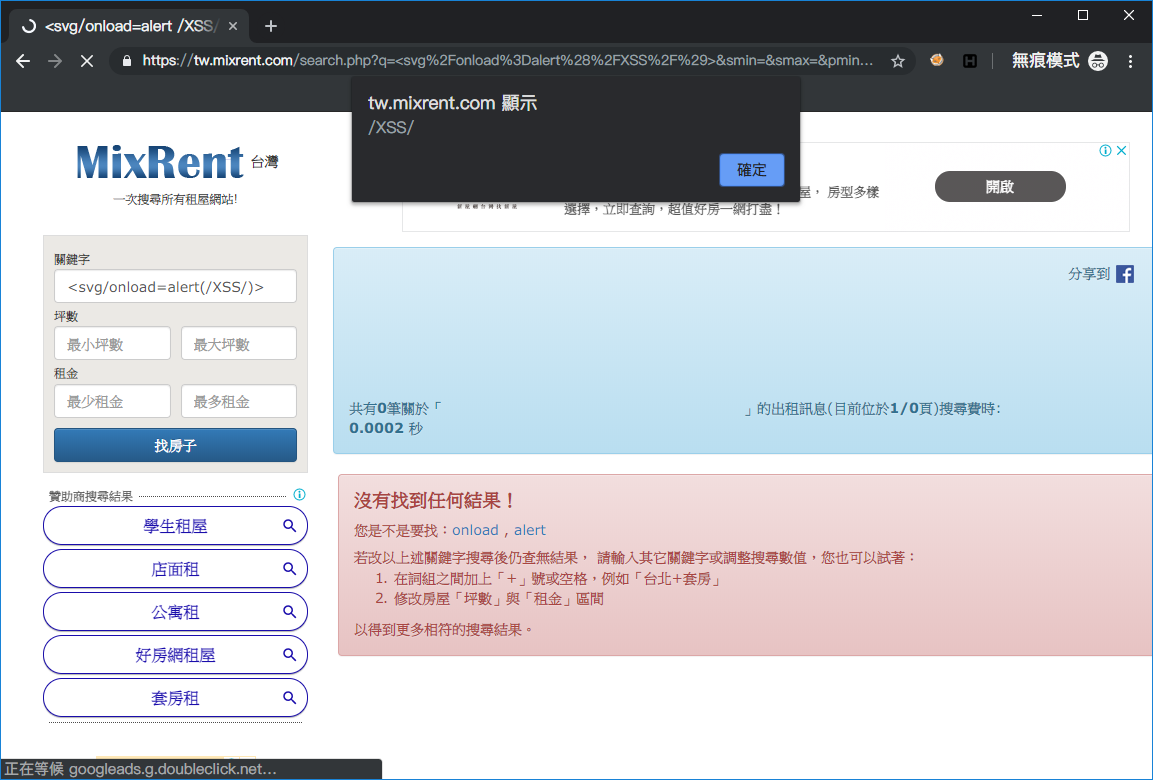
Task: Maximize the browser window
Action: [1082, 15]
